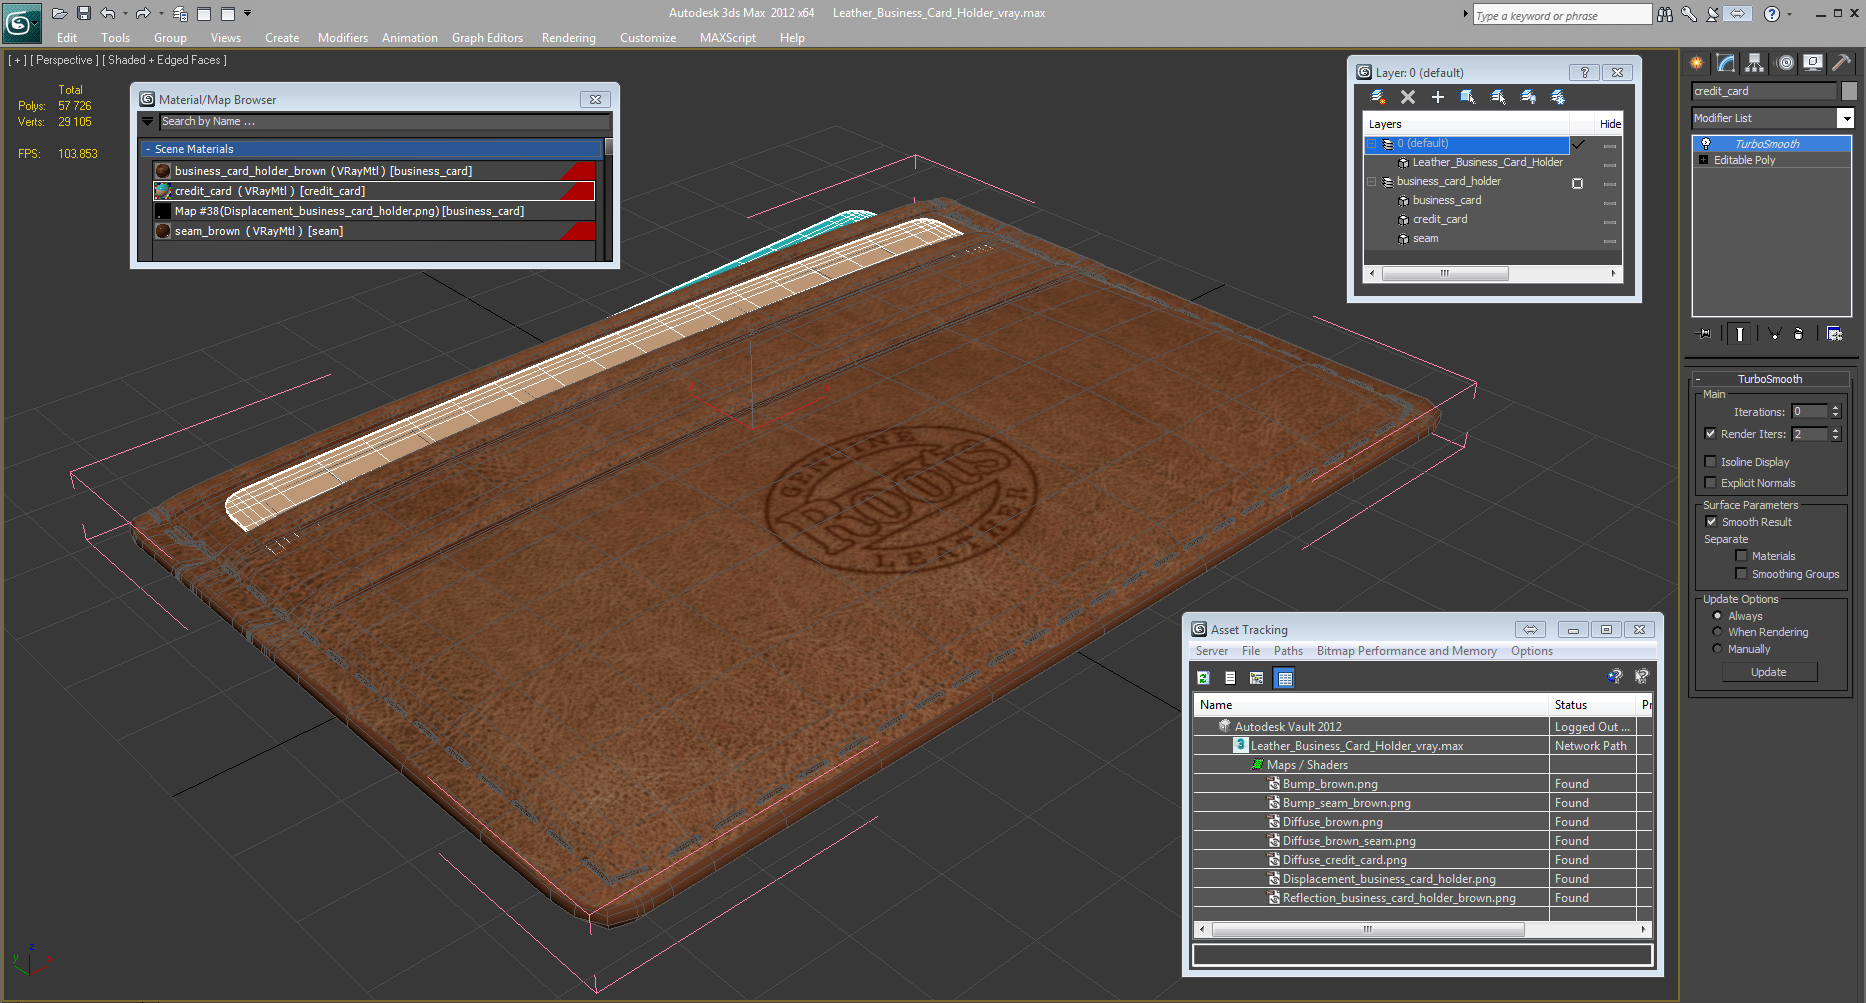Click Remove Modifier trash icon
The image size is (1866, 1003).
[x=1799, y=334]
